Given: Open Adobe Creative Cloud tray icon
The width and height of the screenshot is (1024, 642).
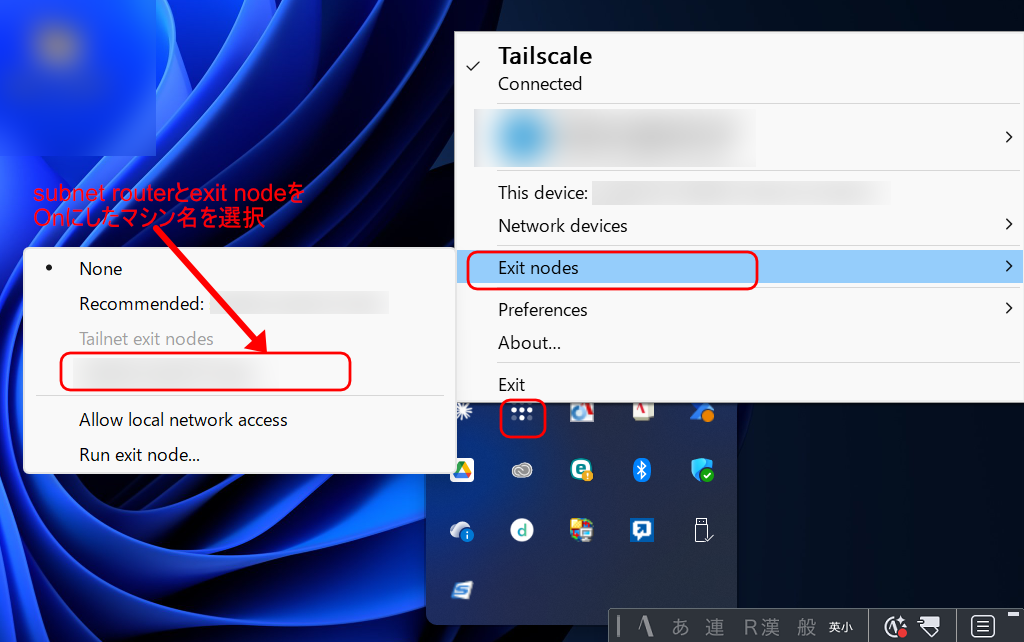Looking at the screenshot, I should [x=522, y=470].
